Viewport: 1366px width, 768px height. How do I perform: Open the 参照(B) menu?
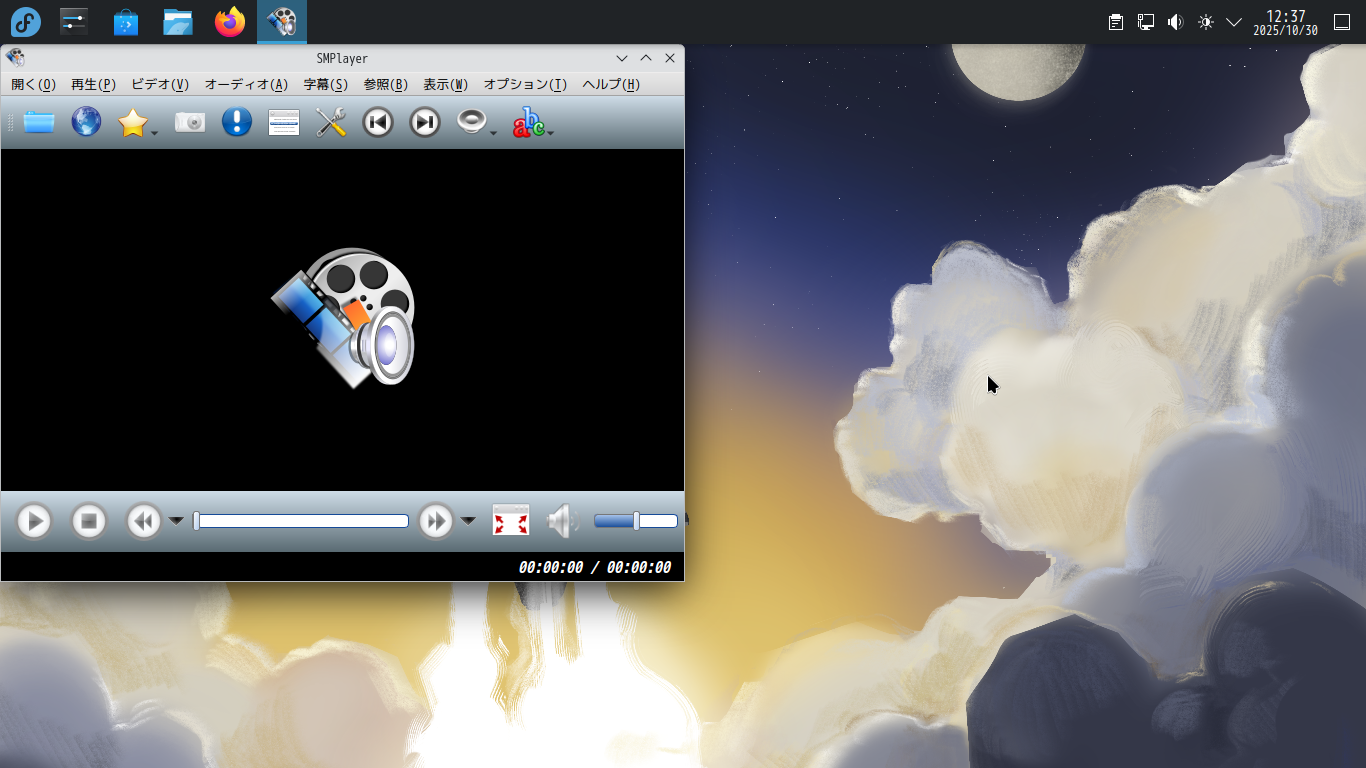click(386, 85)
